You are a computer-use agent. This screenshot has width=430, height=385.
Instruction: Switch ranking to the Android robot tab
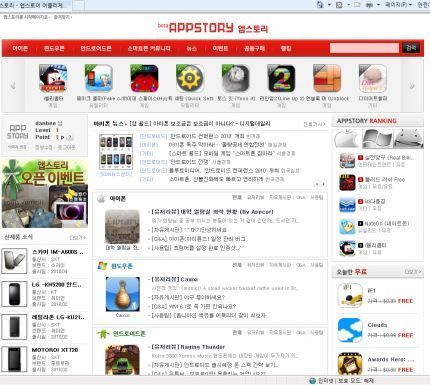pos(408,138)
